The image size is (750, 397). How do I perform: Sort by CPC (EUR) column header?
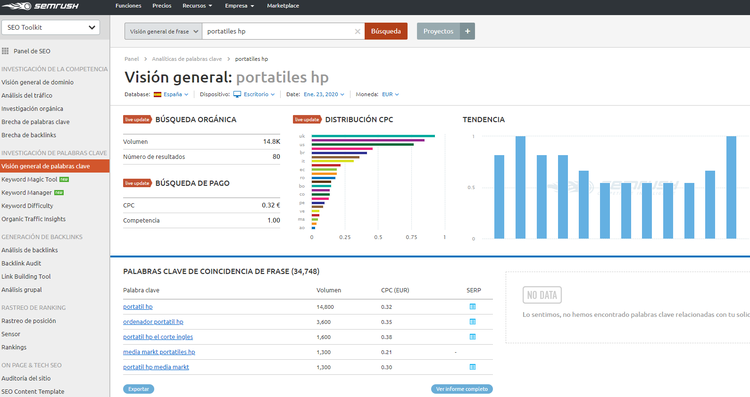coord(395,290)
